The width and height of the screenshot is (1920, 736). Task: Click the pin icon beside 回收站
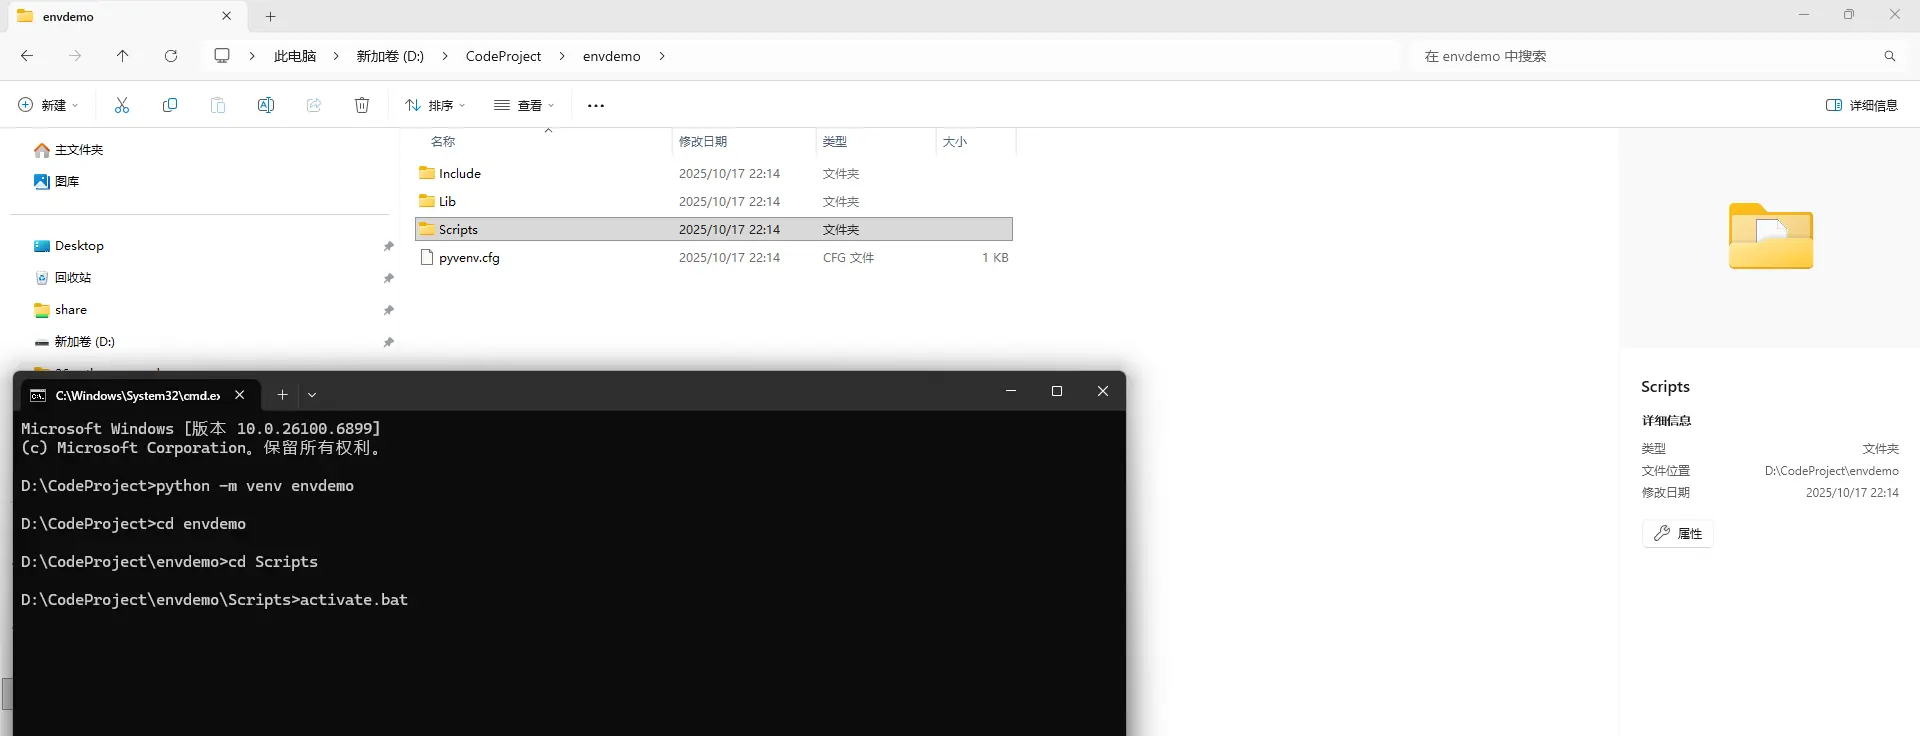(388, 278)
